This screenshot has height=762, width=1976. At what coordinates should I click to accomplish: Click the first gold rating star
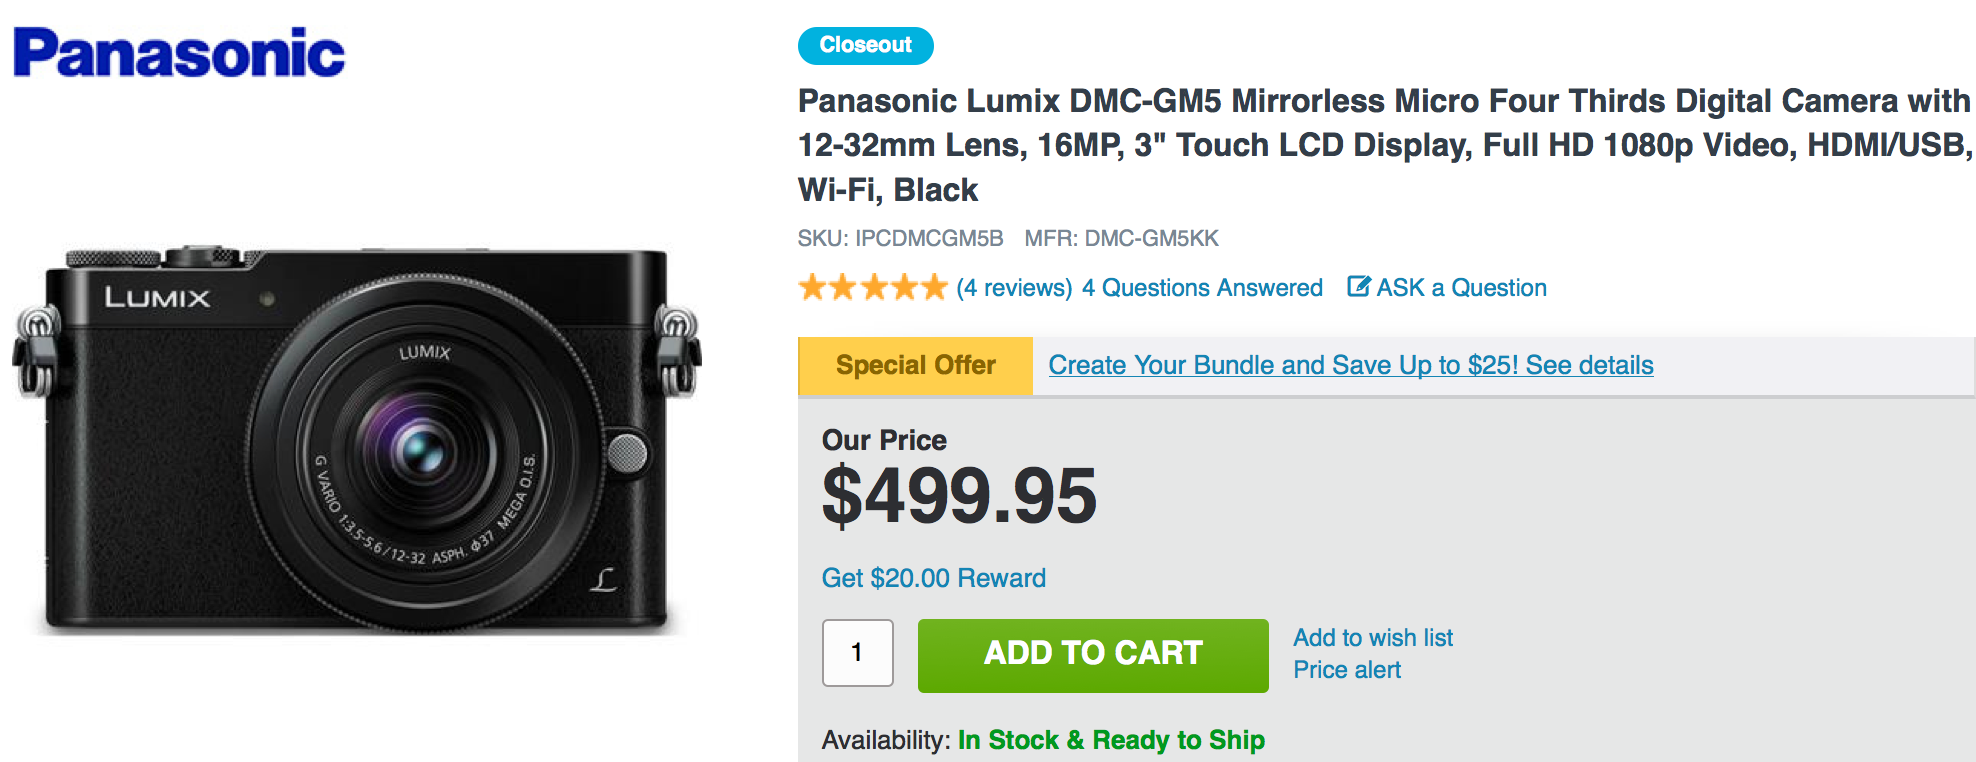coord(813,288)
